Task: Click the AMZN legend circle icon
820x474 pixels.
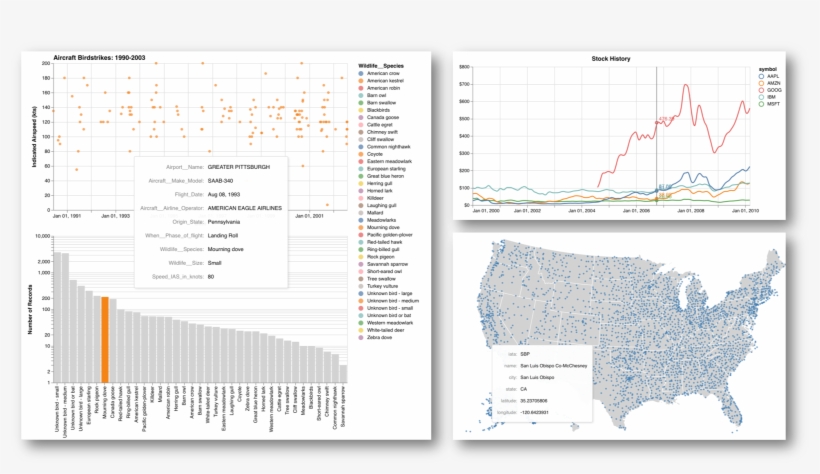Action: (x=761, y=83)
